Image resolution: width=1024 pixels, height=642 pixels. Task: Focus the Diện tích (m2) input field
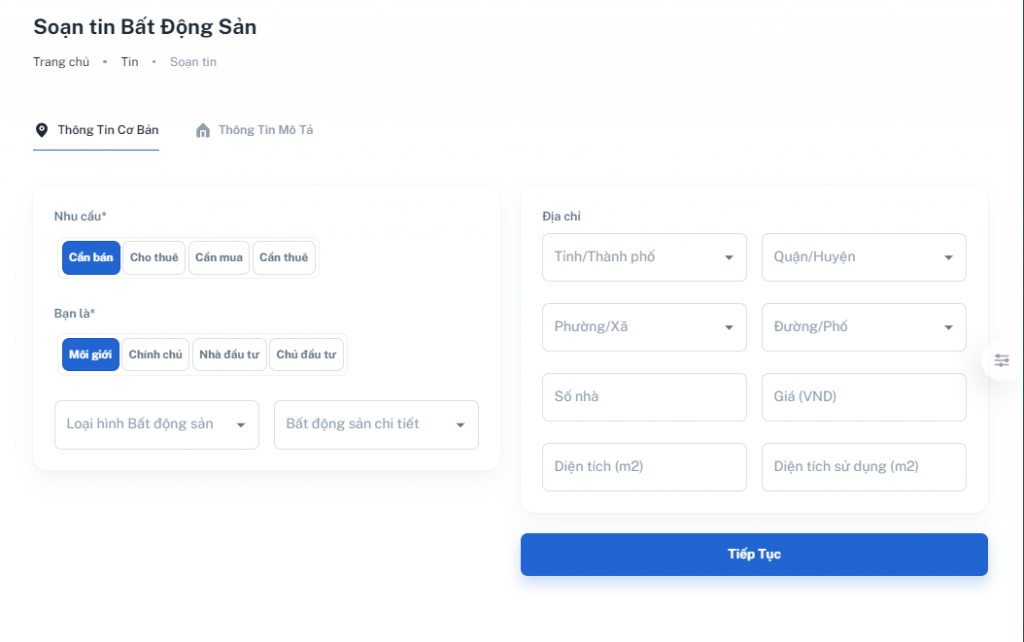click(644, 467)
